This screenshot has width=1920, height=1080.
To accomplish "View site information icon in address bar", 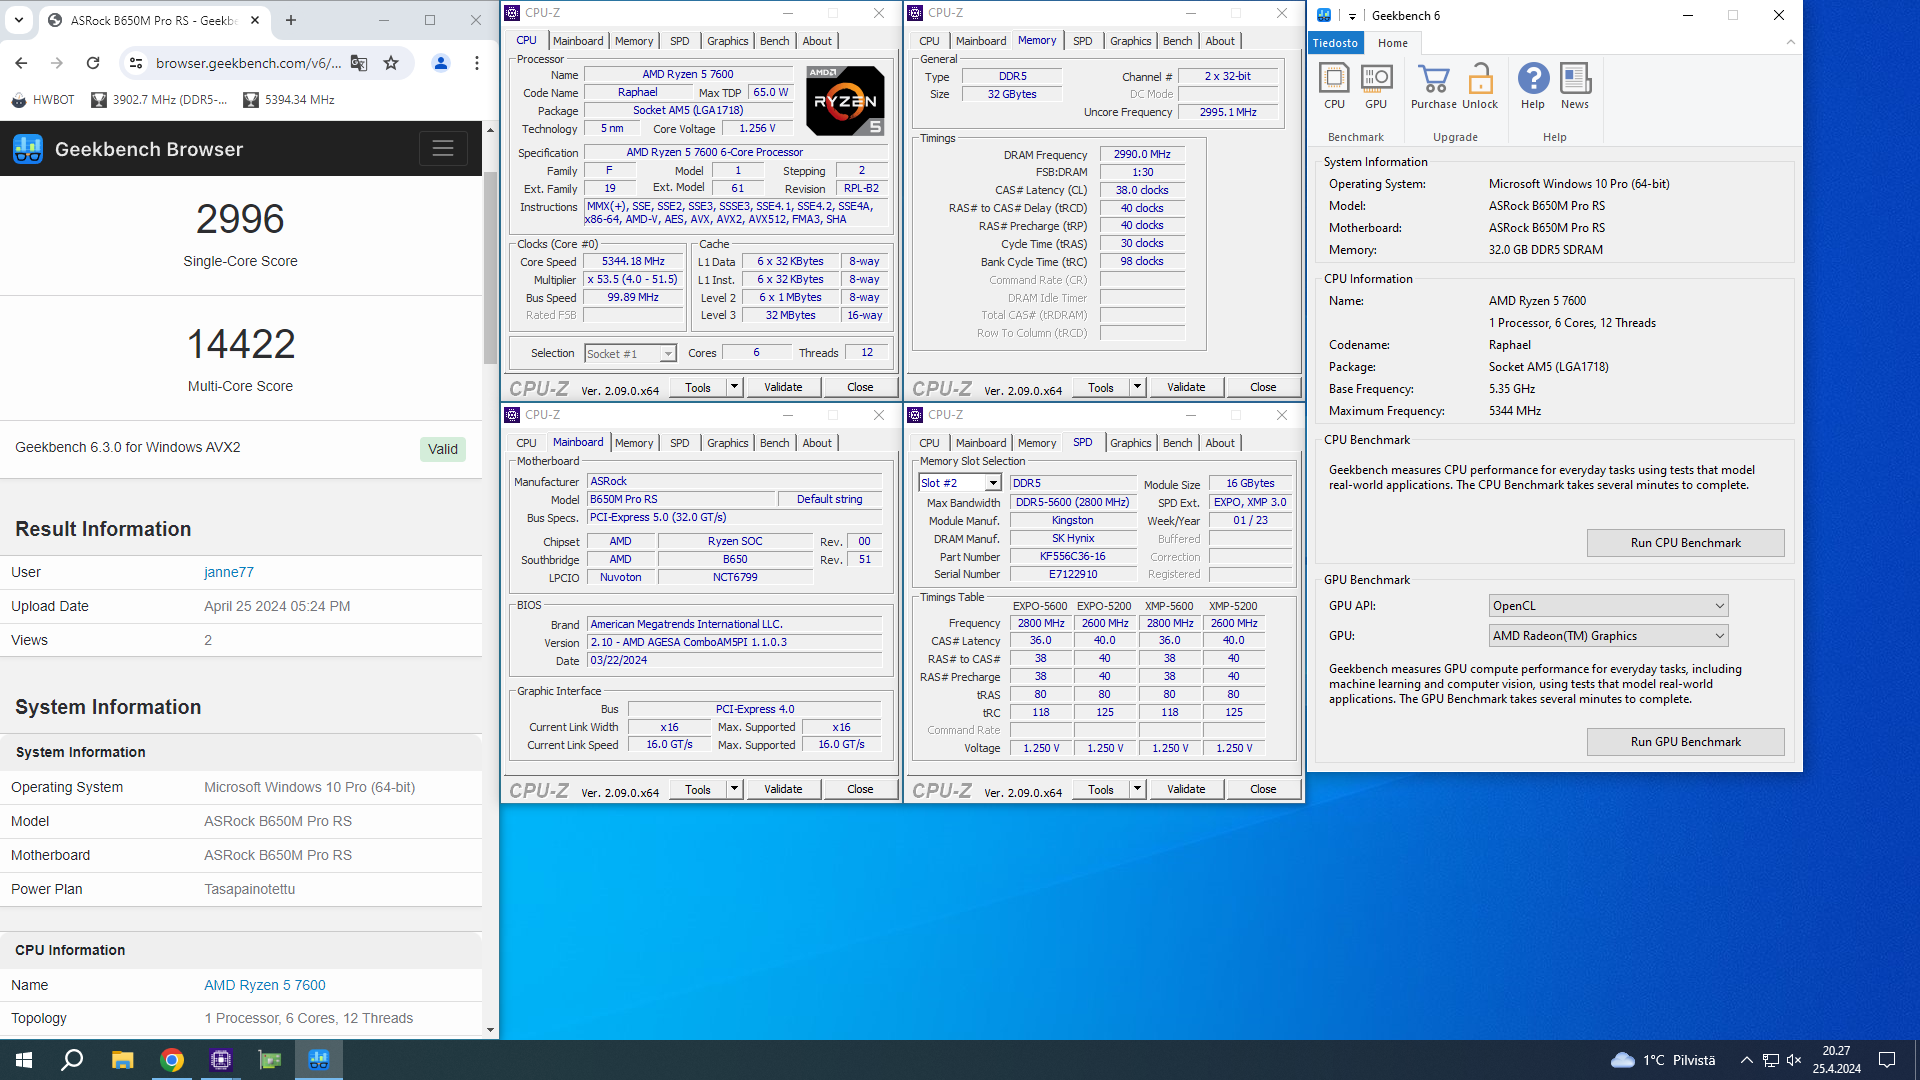I will point(135,63).
